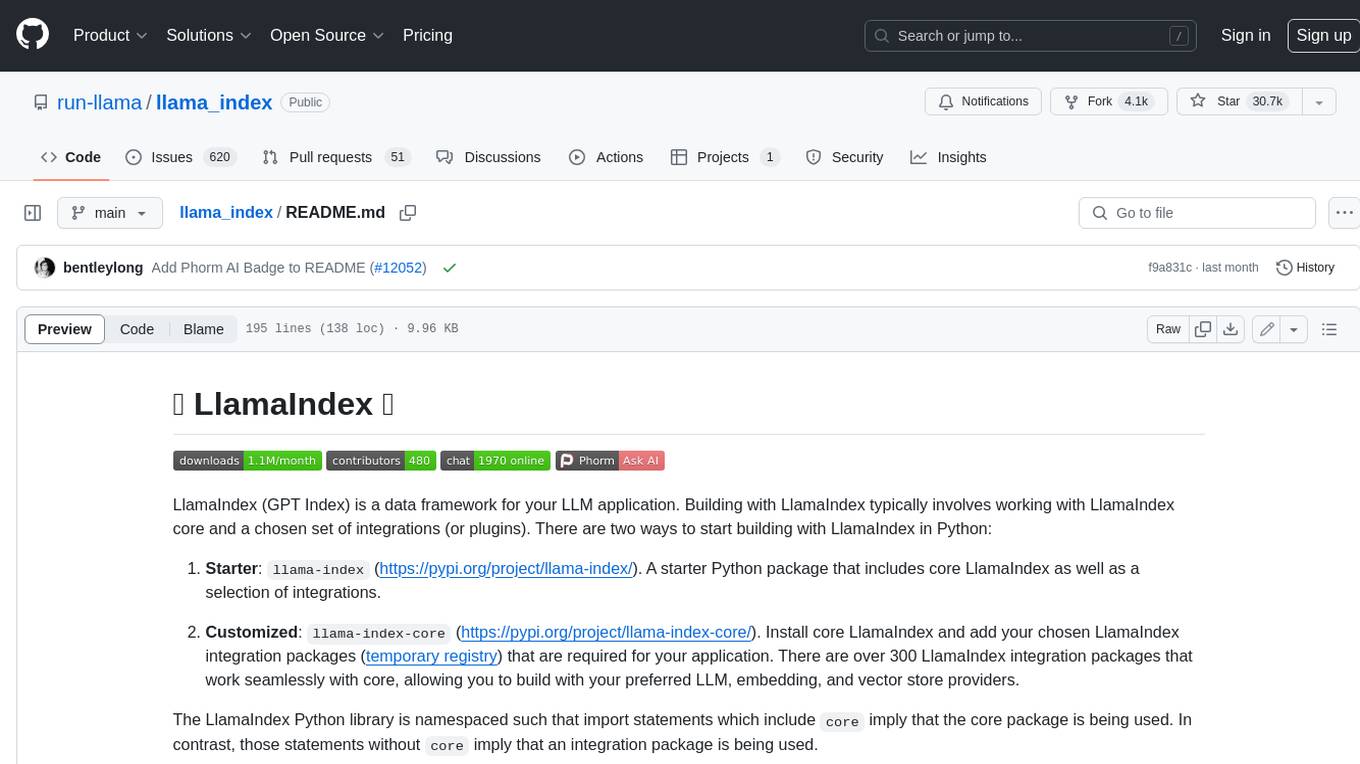Click the downloads 1.1M/month badge
Image resolution: width=1360 pixels, height=764 pixels.
(247, 461)
